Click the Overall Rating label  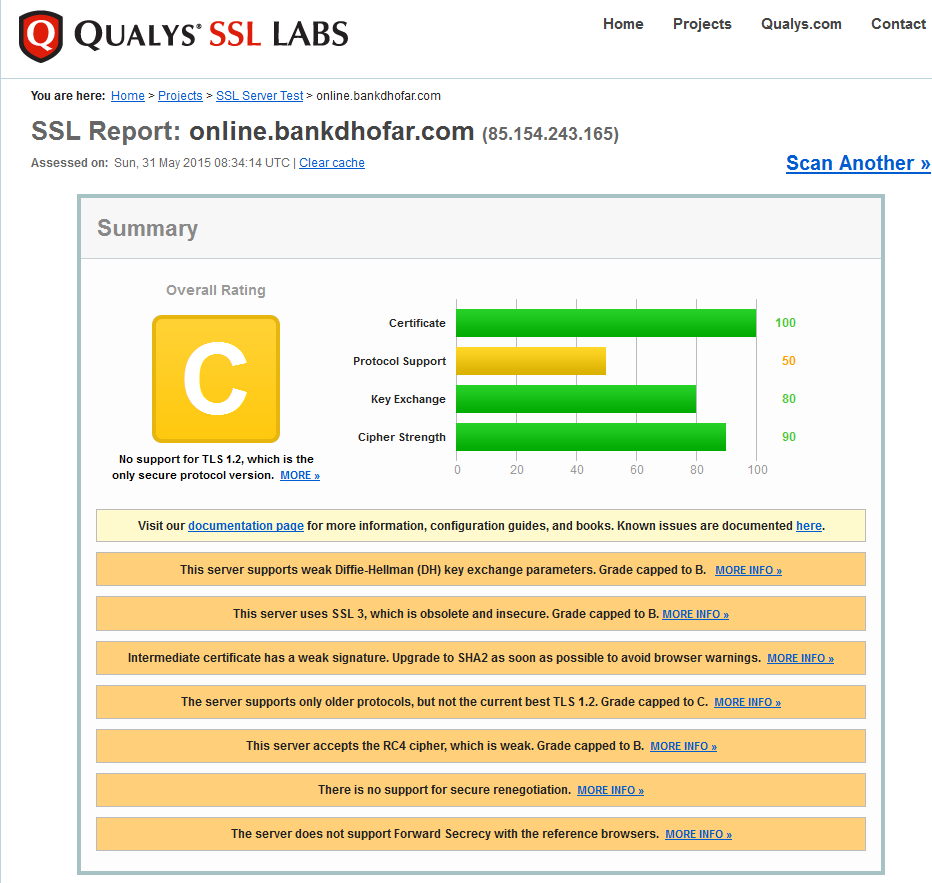click(216, 290)
